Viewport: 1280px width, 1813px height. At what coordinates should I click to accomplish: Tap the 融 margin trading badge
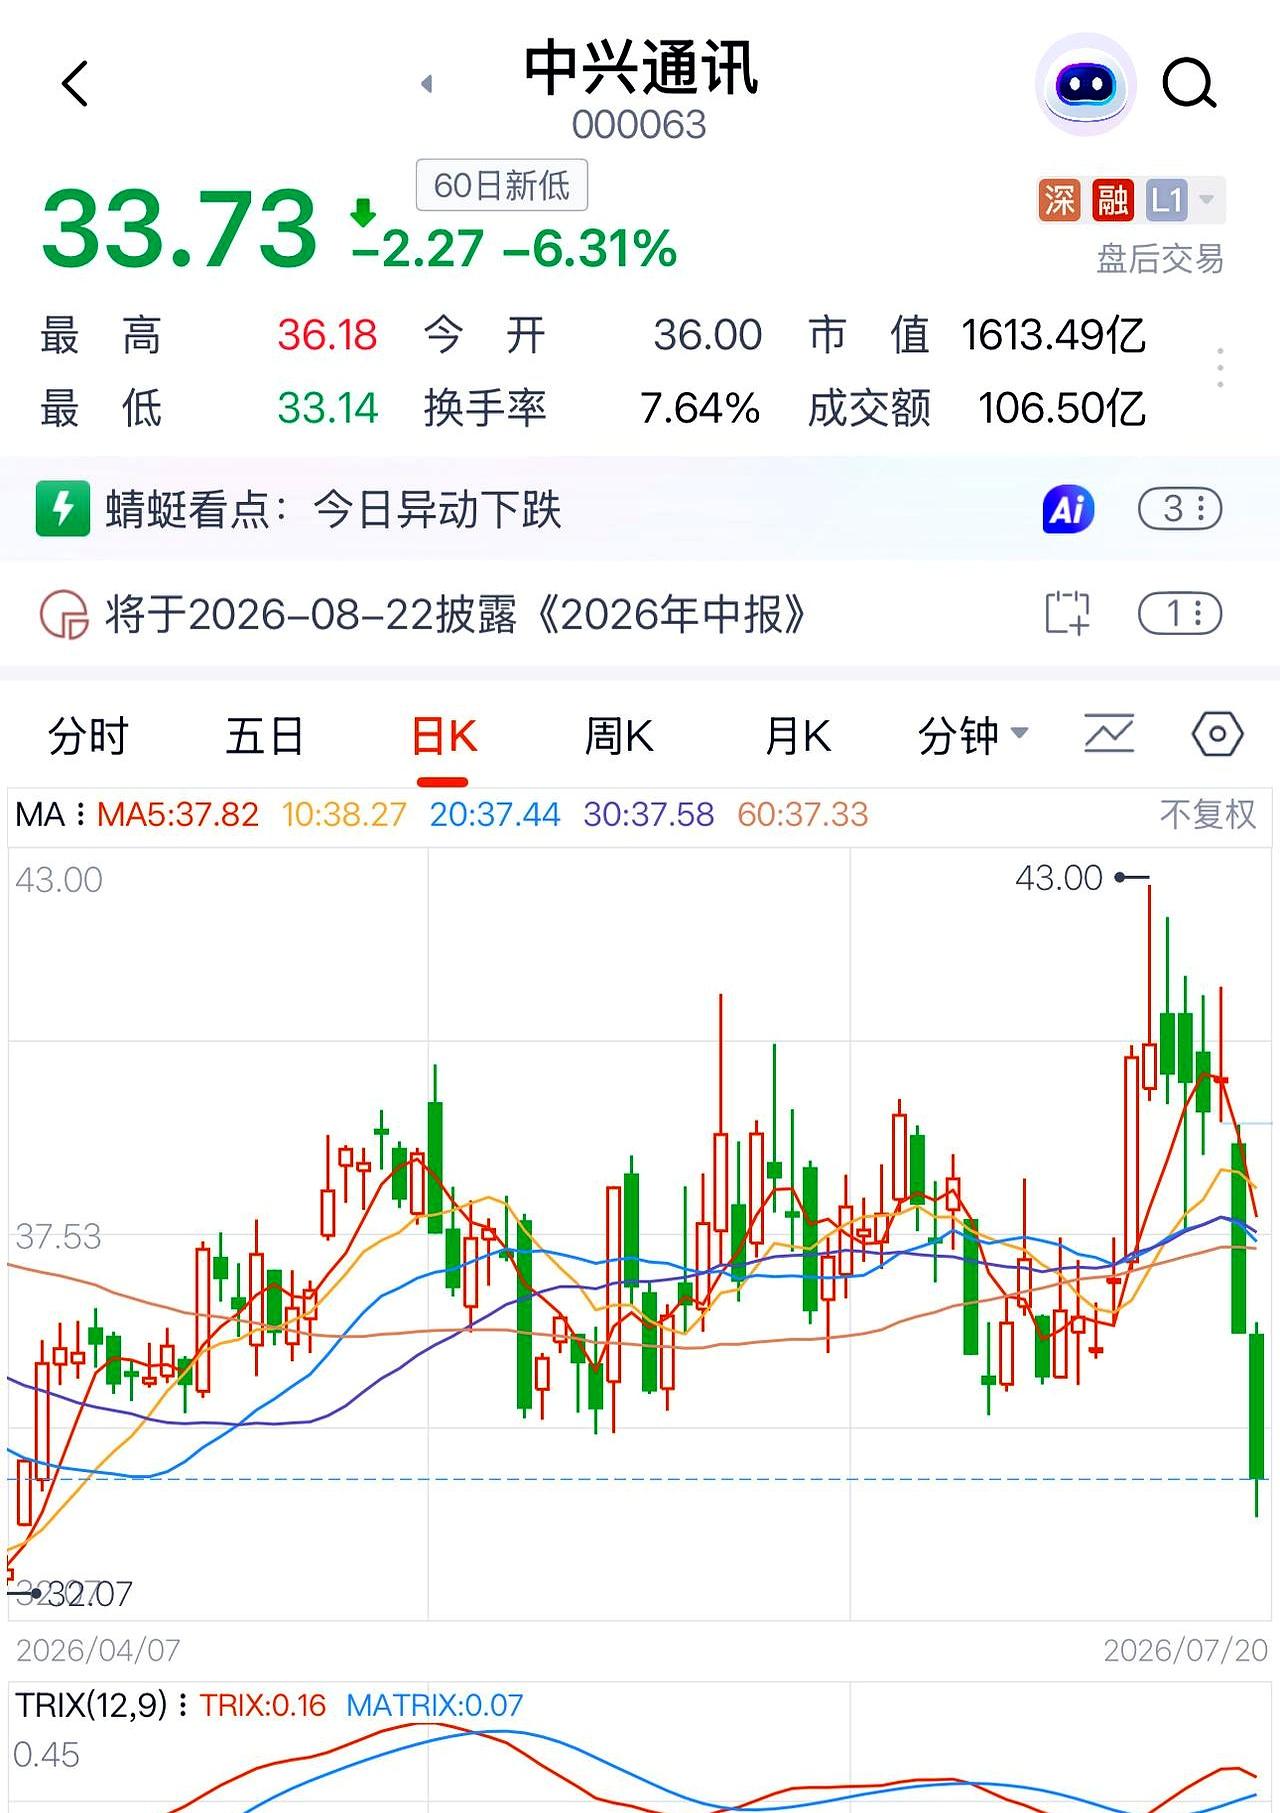click(x=1113, y=200)
